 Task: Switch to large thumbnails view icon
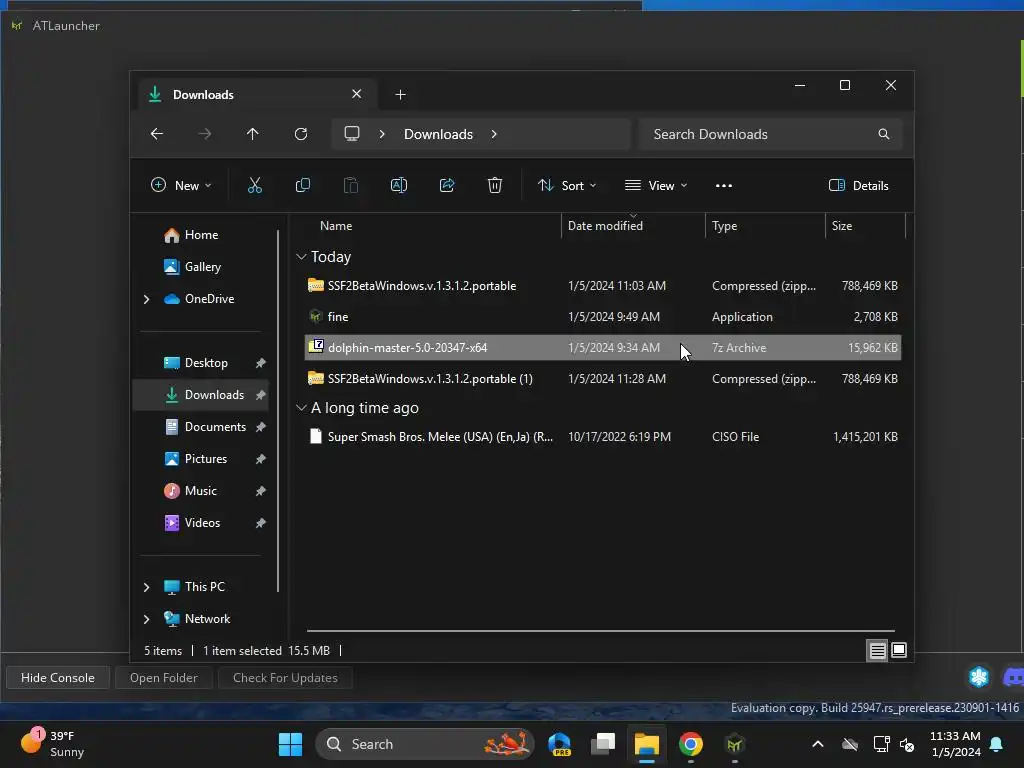899,650
